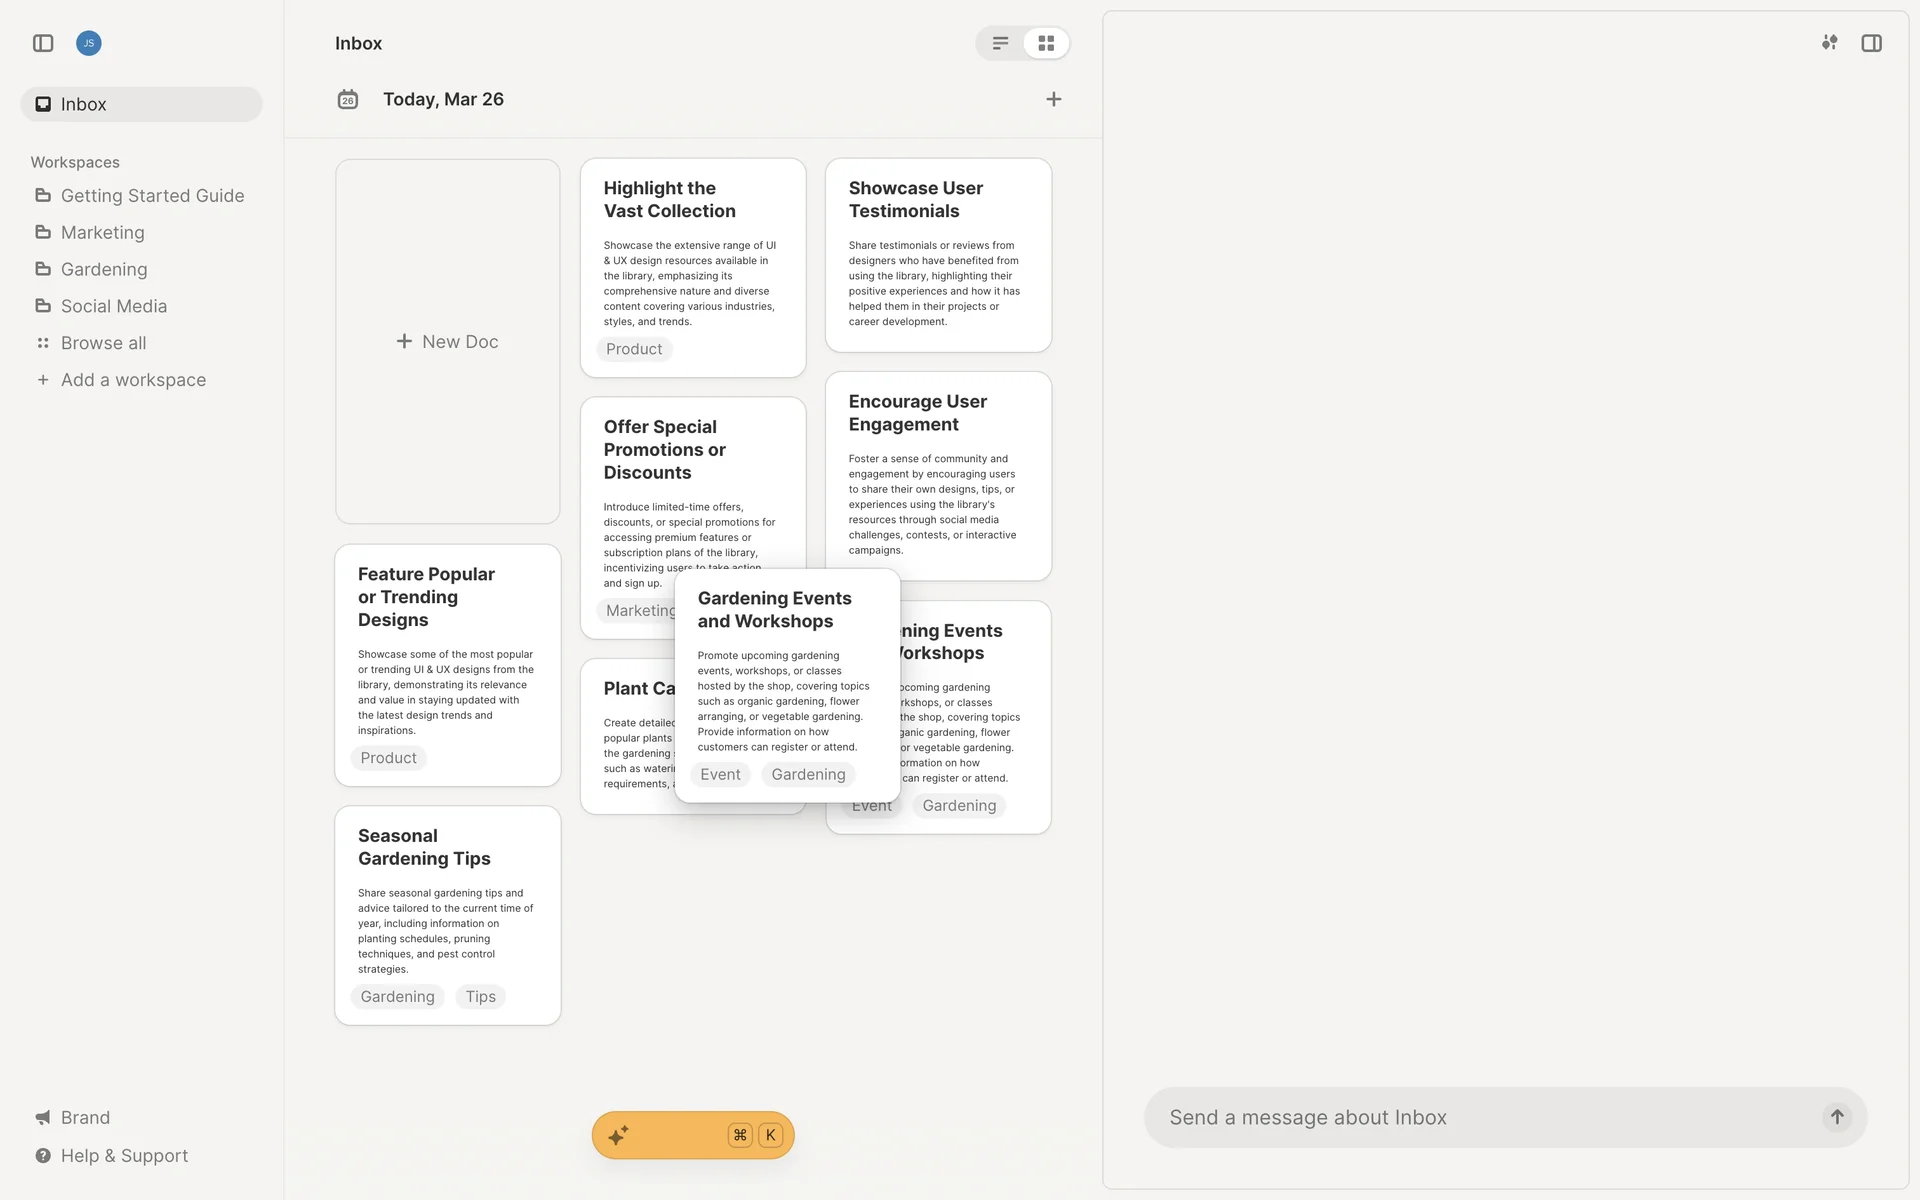
Task: Open the Gardening workspace
Action: (x=104, y=269)
